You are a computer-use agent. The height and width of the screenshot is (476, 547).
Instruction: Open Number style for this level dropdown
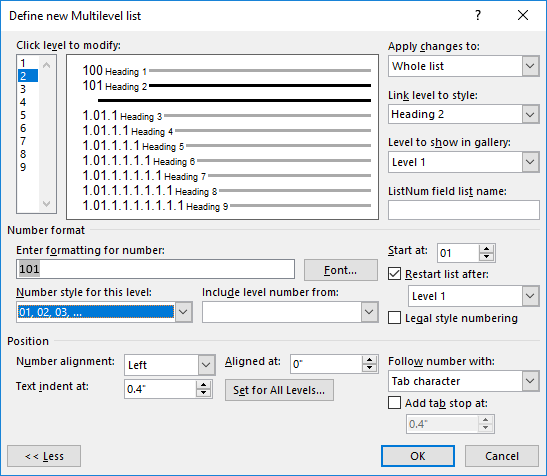point(183,312)
